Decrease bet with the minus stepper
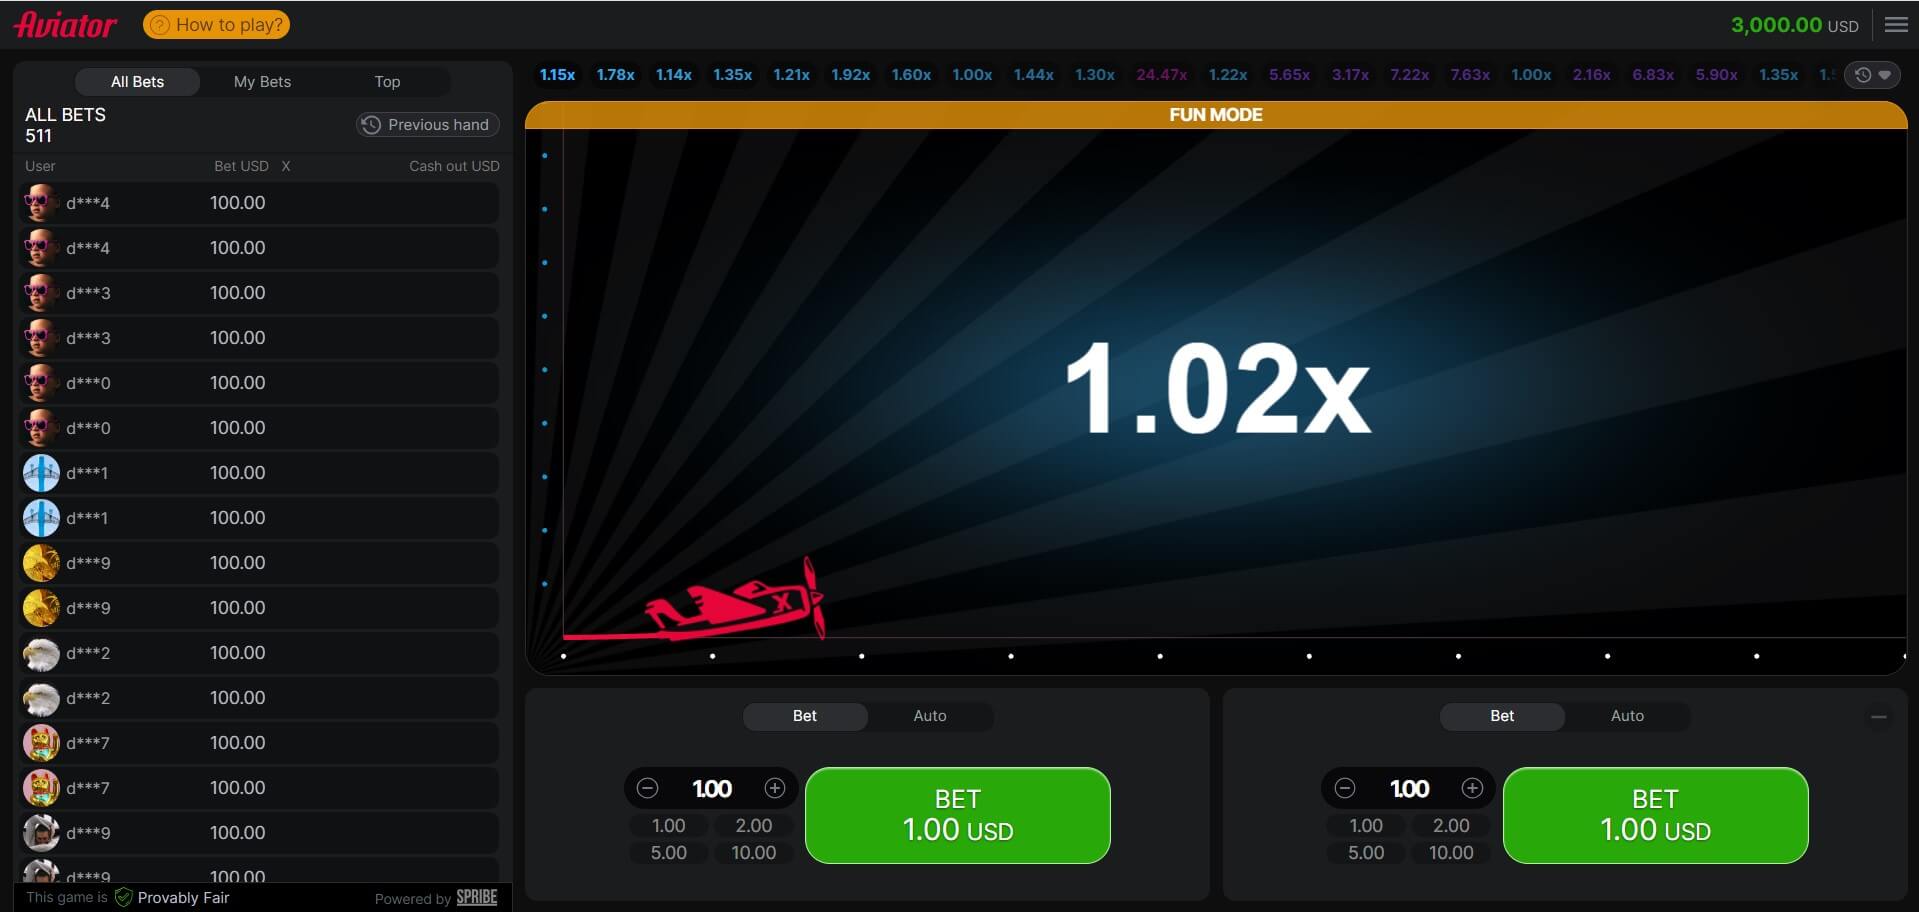This screenshot has height=912, width=1919. pyautogui.click(x=649, y=787)
